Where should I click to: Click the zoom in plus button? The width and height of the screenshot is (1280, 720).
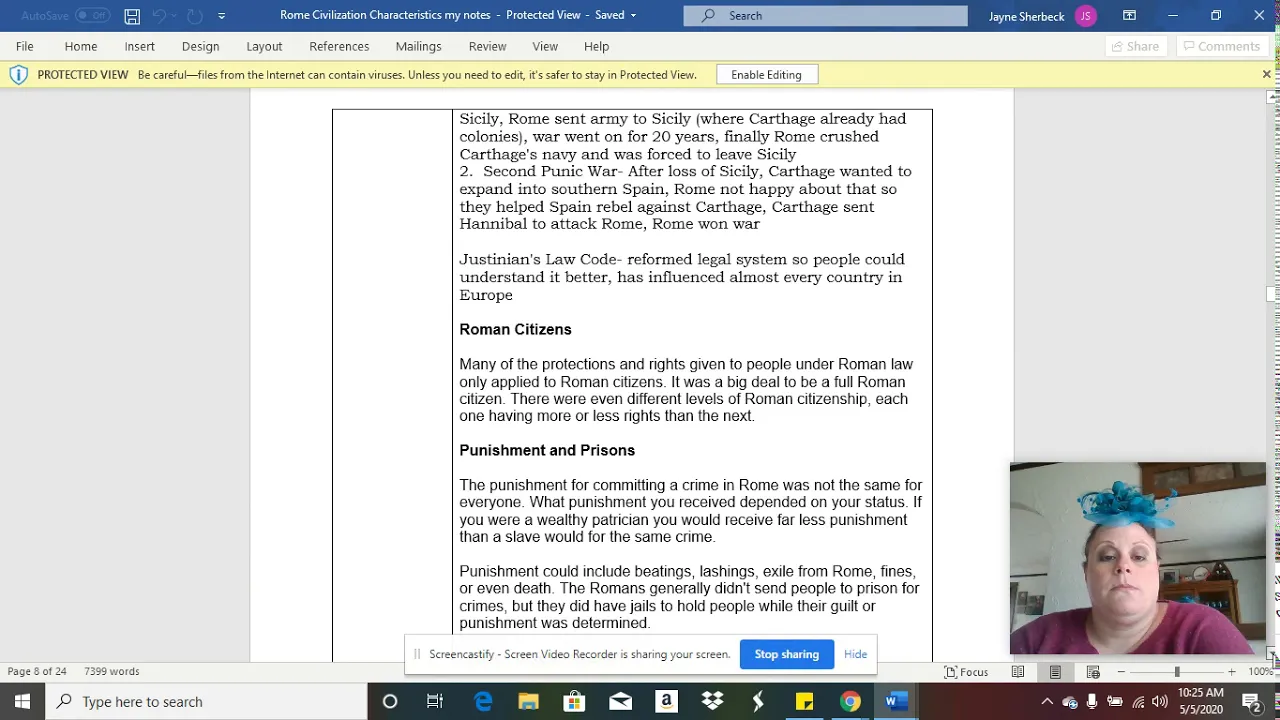point(1232,672)
